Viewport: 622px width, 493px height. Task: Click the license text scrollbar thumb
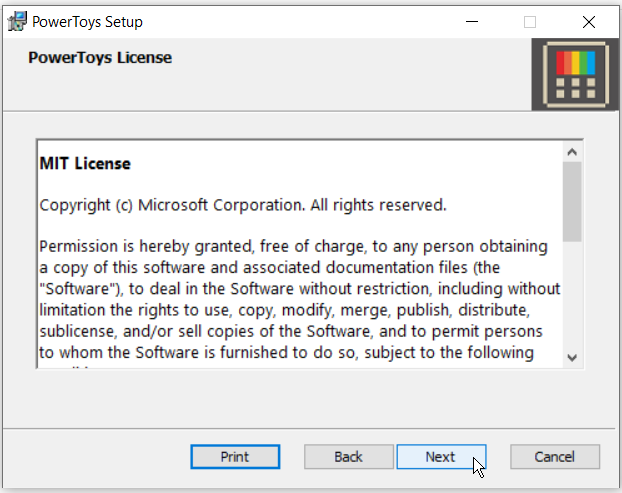coord(572,201)
